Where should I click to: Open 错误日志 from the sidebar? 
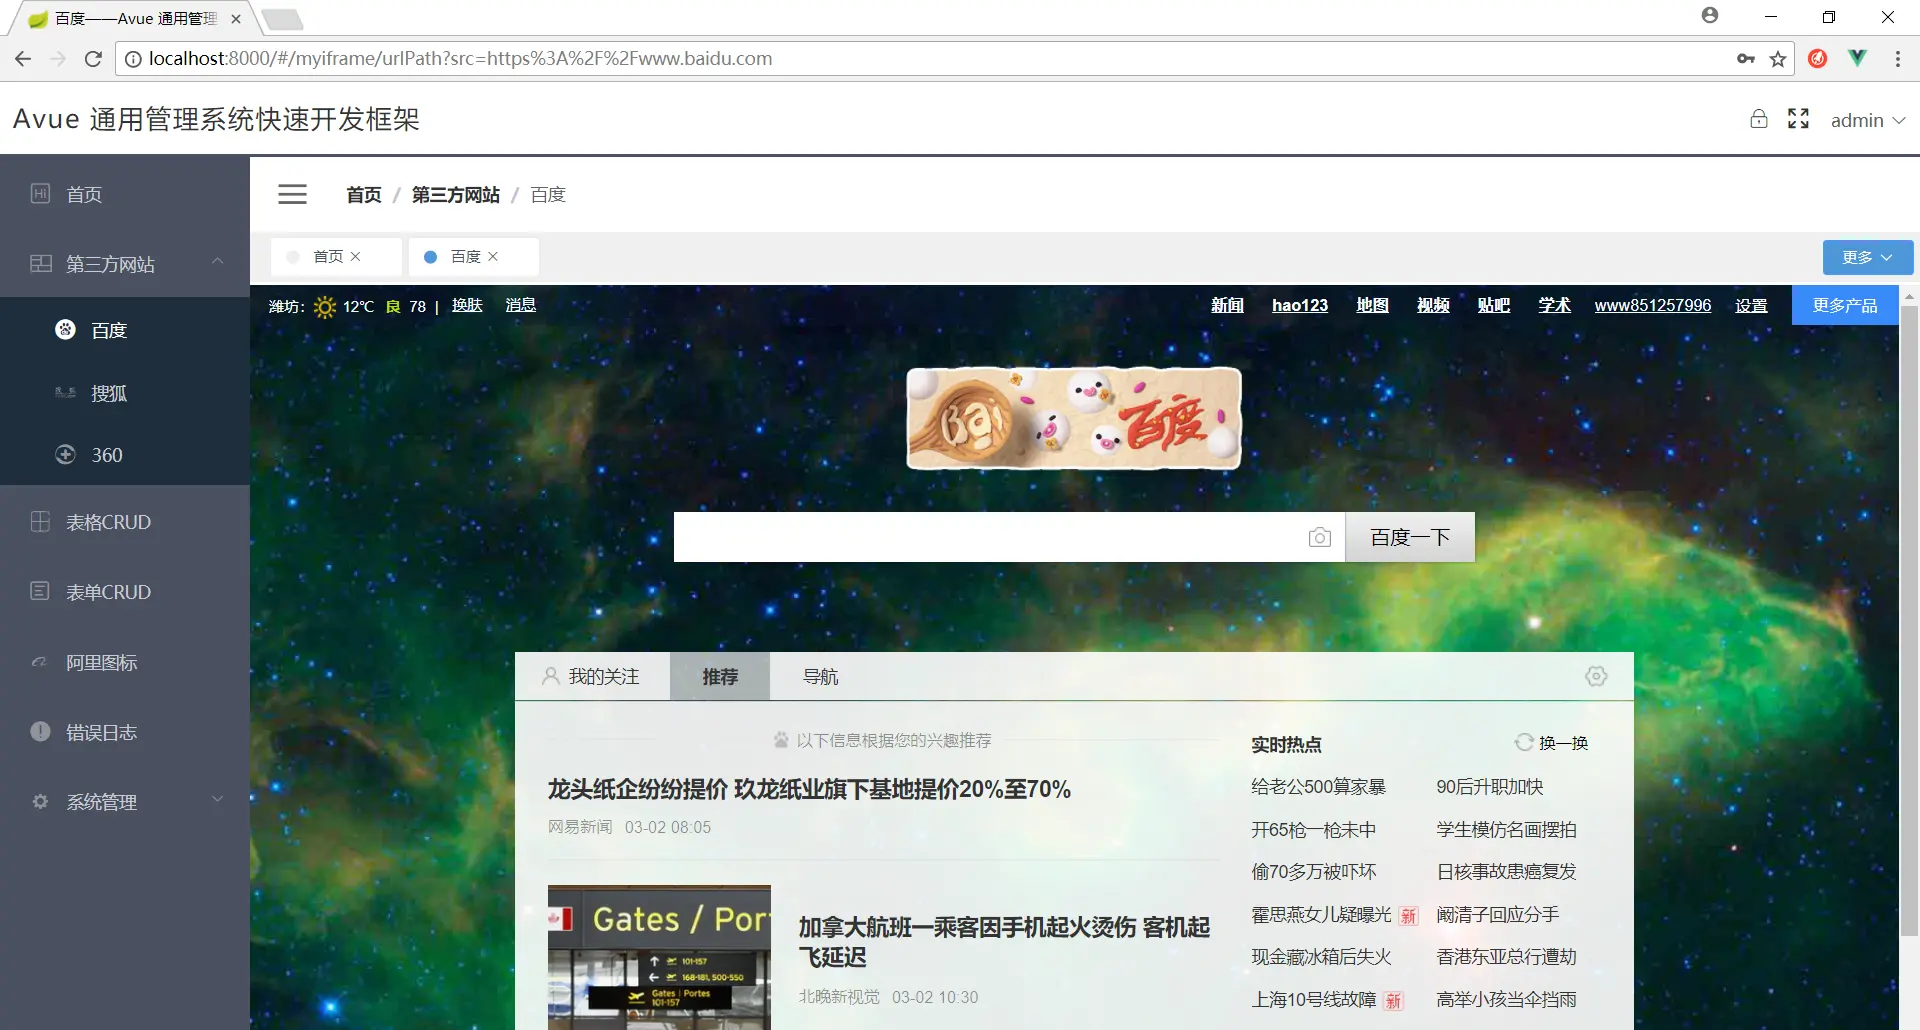125,732
